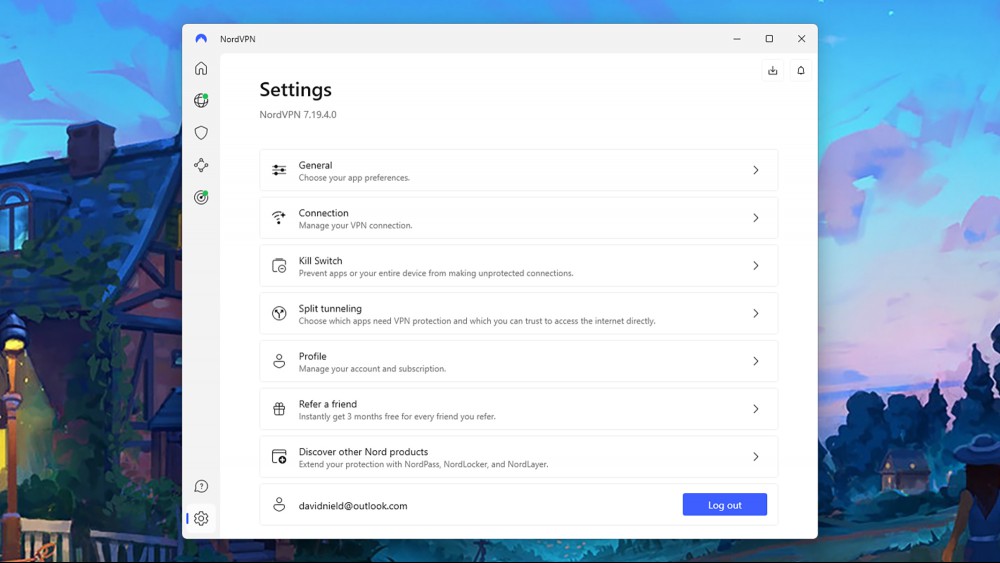This screenshot has width=1000, height=563.
Task: Expand the General row chevron
Action: coord(756,170)
